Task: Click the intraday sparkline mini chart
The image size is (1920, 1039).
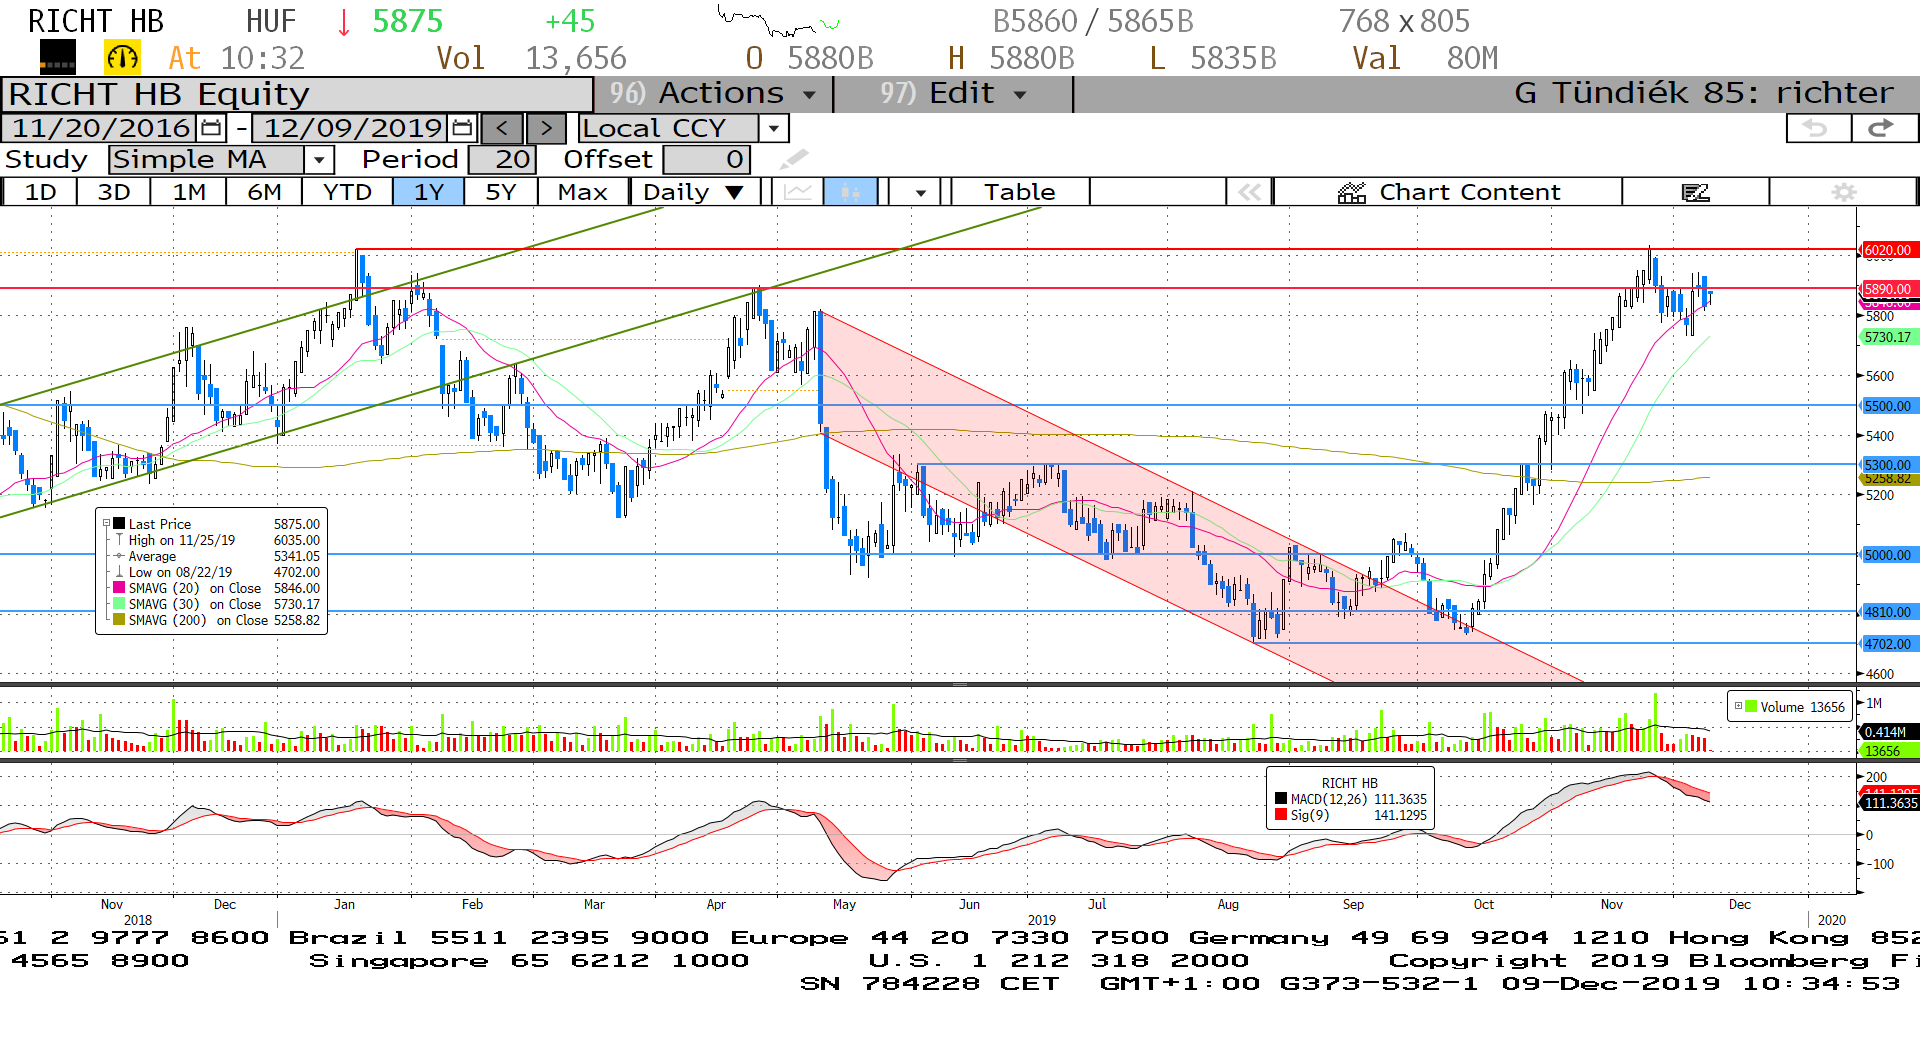Action: tap(779, 20)
